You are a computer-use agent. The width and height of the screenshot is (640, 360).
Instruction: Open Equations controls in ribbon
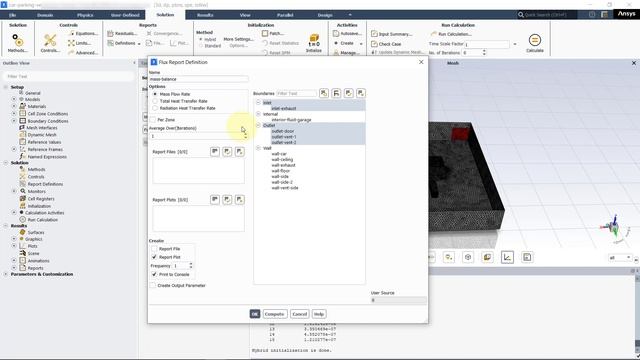(x=83, y=33)
